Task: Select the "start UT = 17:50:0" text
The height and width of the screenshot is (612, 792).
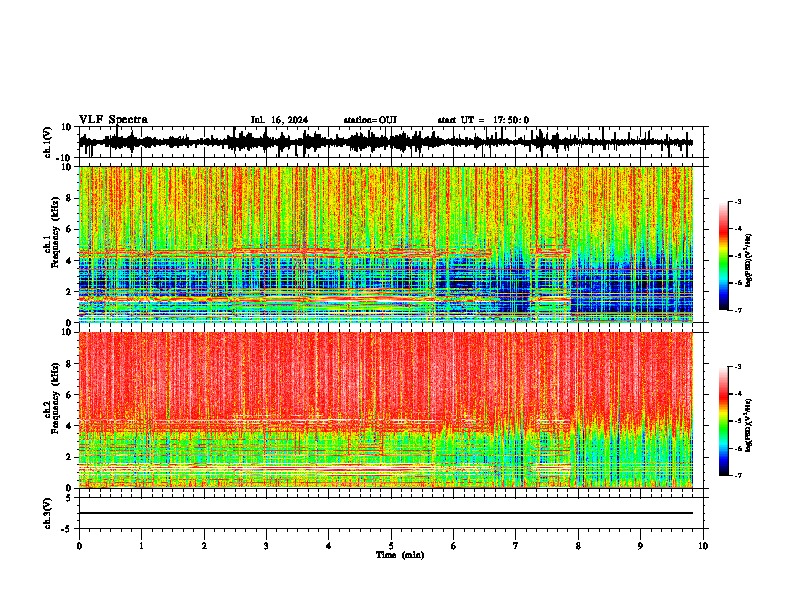Action: tap(483, 120)
